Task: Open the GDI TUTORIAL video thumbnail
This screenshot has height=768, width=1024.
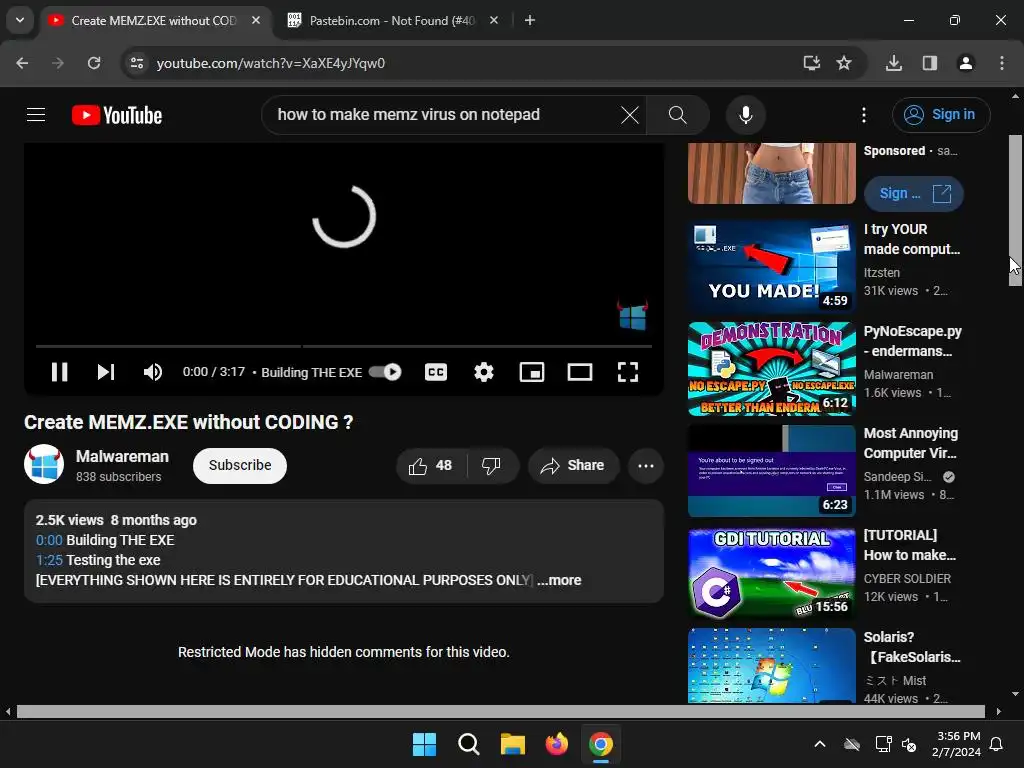Action: pyautogui.click(x=772, y=573)
